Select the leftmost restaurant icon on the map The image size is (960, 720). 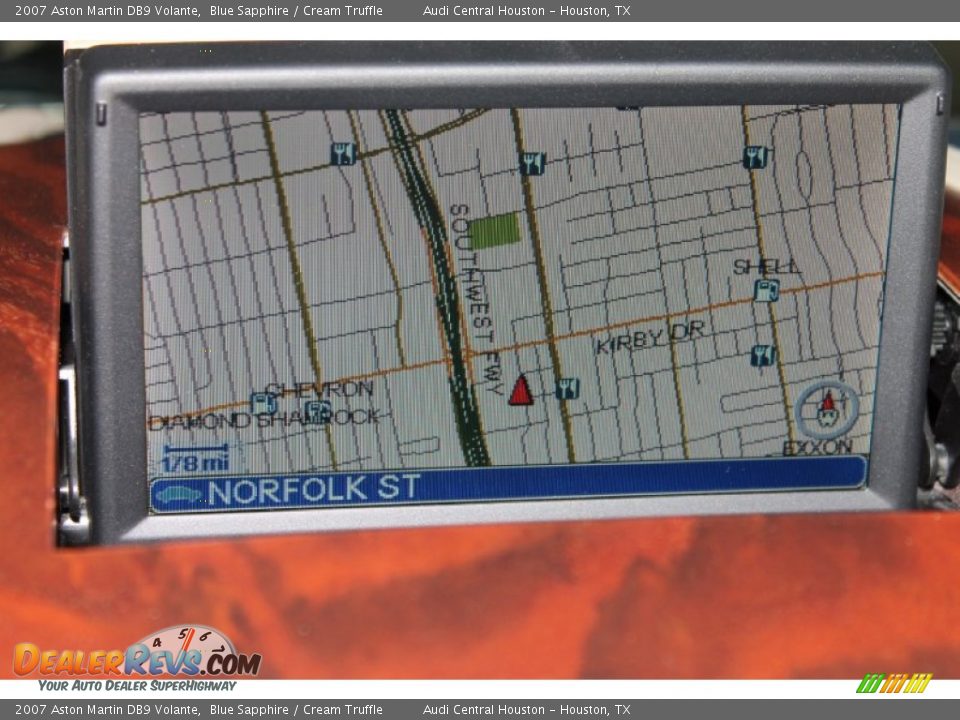pos(343,154)
